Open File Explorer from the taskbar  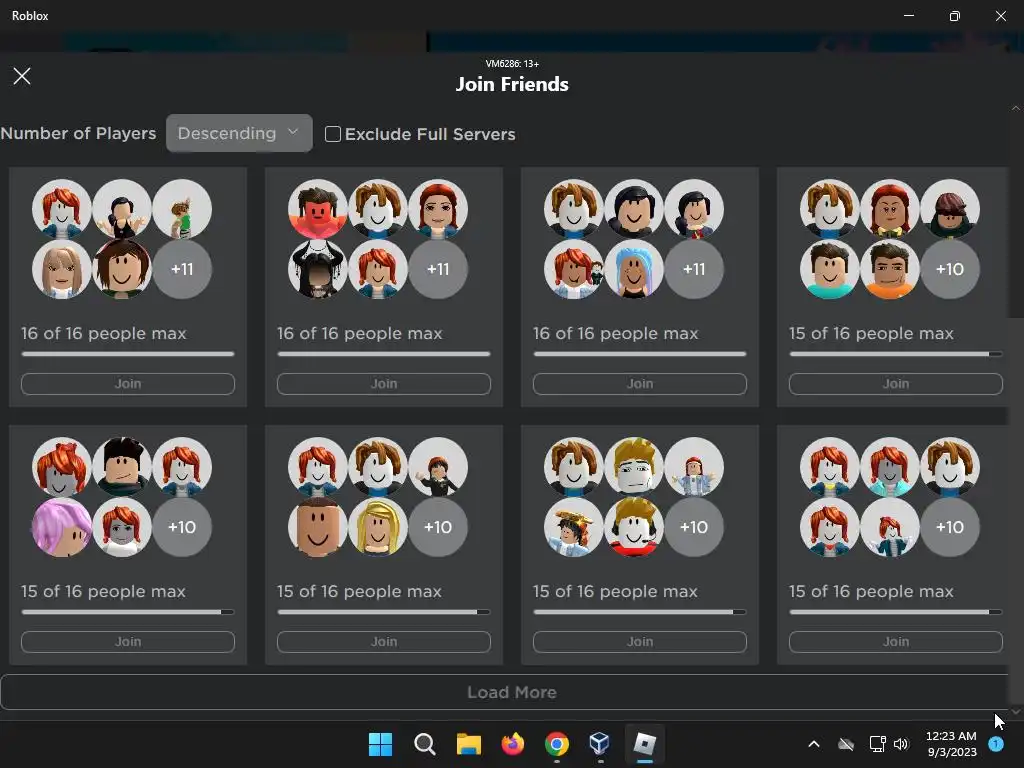(468, 744)
